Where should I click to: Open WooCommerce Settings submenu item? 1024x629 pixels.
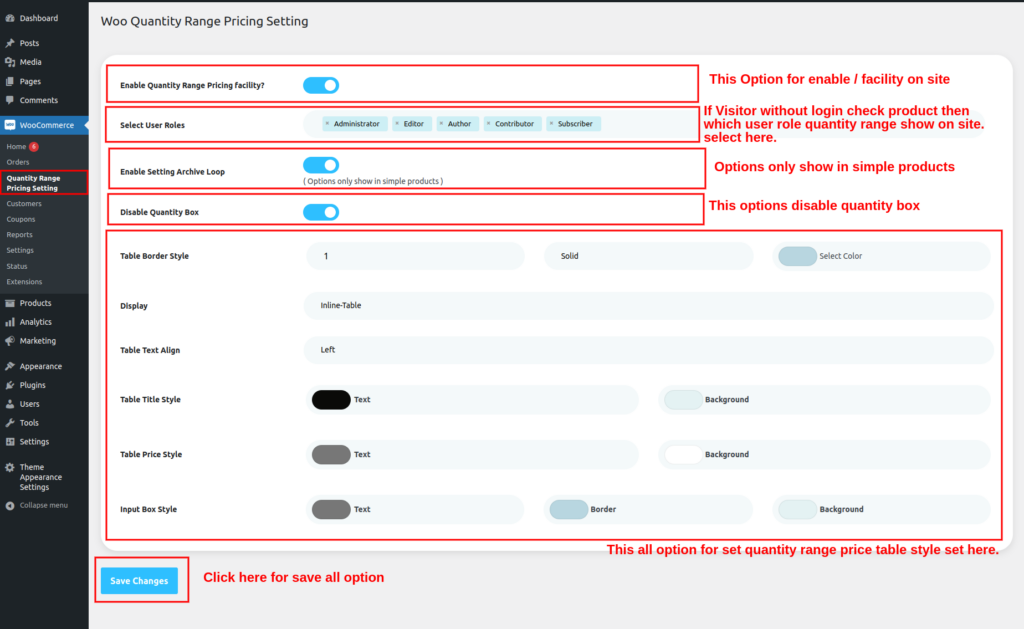tap(20, 250)
